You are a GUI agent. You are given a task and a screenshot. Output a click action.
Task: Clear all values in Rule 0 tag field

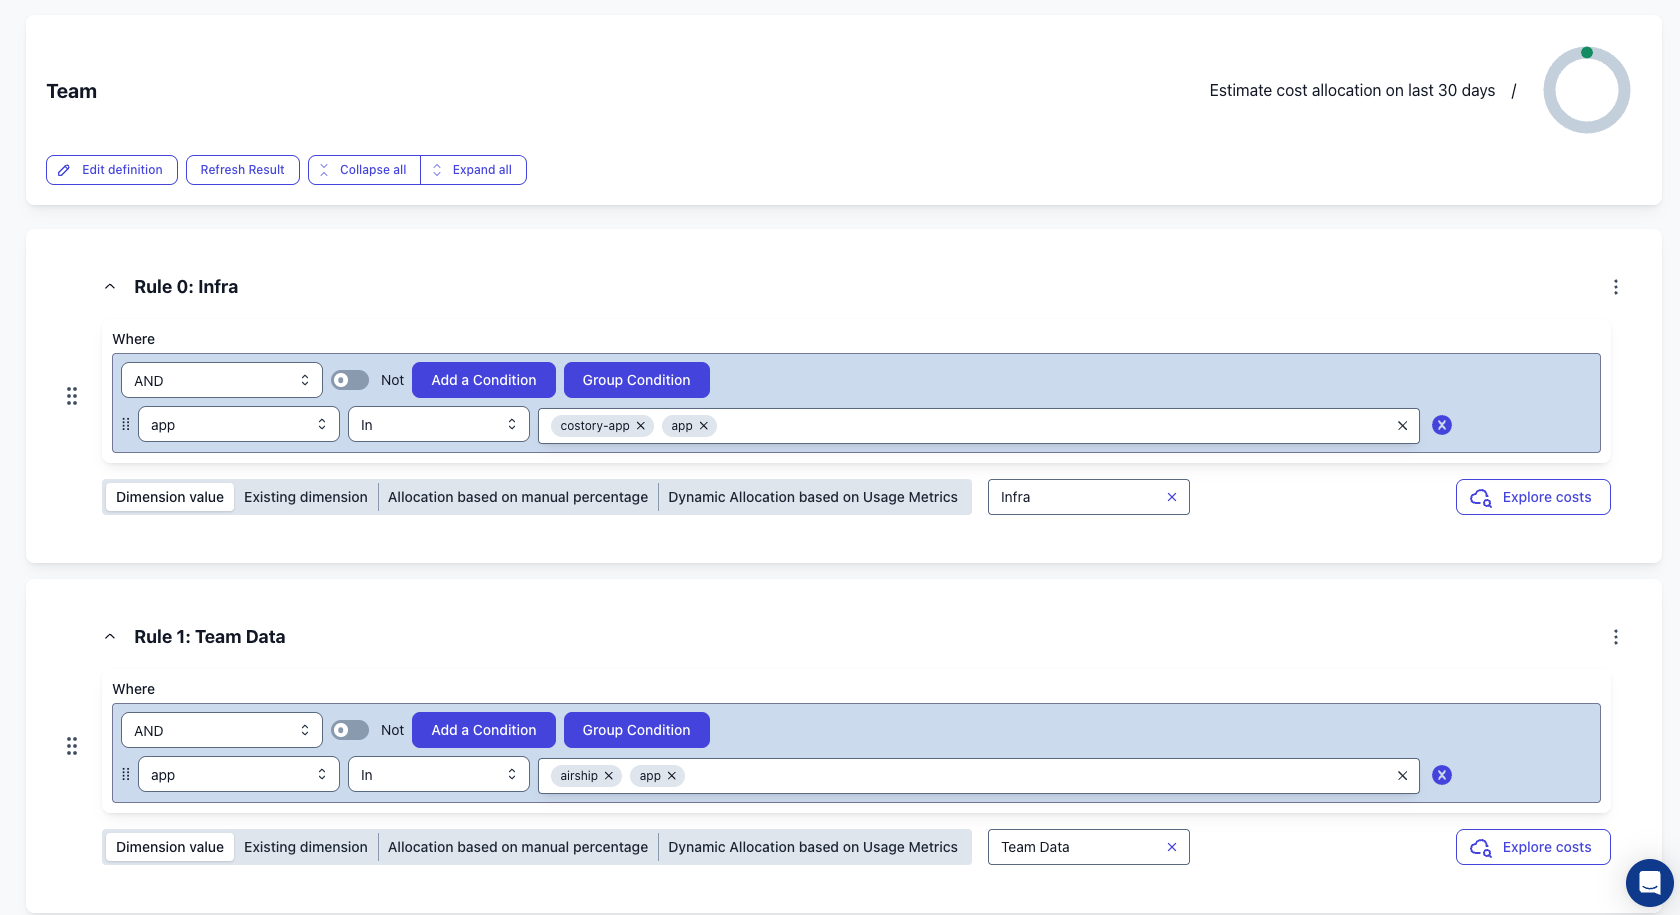(1402, 426)
